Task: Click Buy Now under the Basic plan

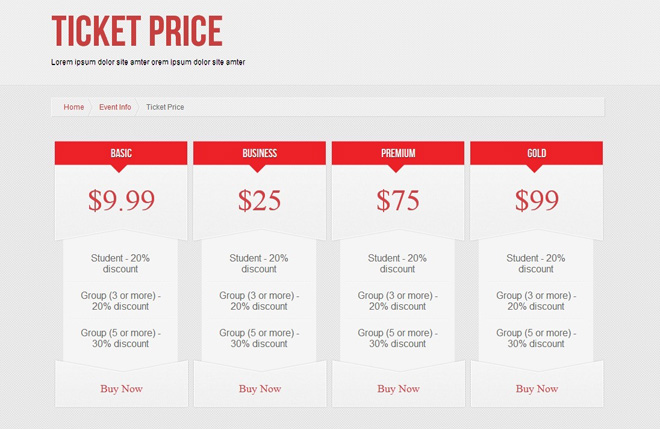Action: (121, 388)
